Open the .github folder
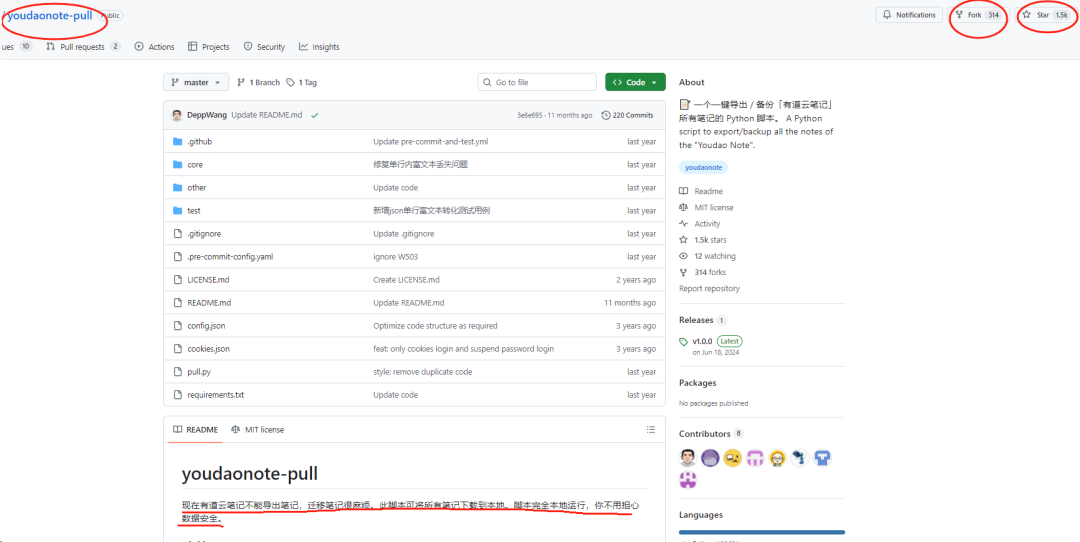 click(x=199, y=142)
